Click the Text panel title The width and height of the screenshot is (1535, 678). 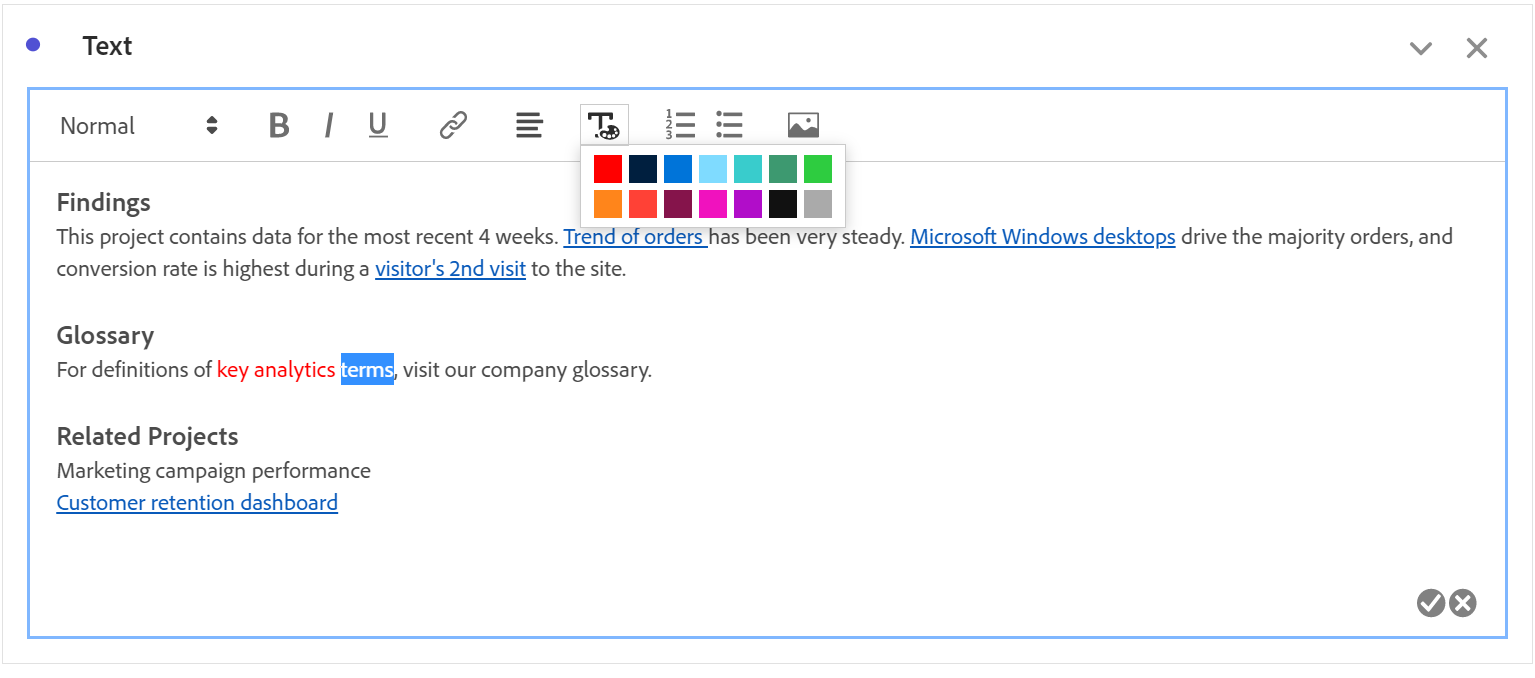pos(108,46)
